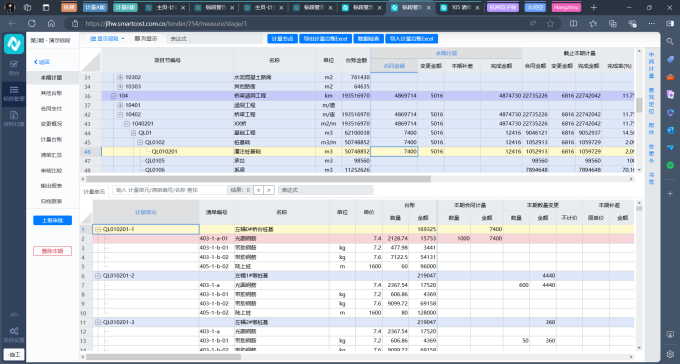The image size is (680, 364).
Task: Collapse the 104 tree node in row 36
Action: click(113, 95)
